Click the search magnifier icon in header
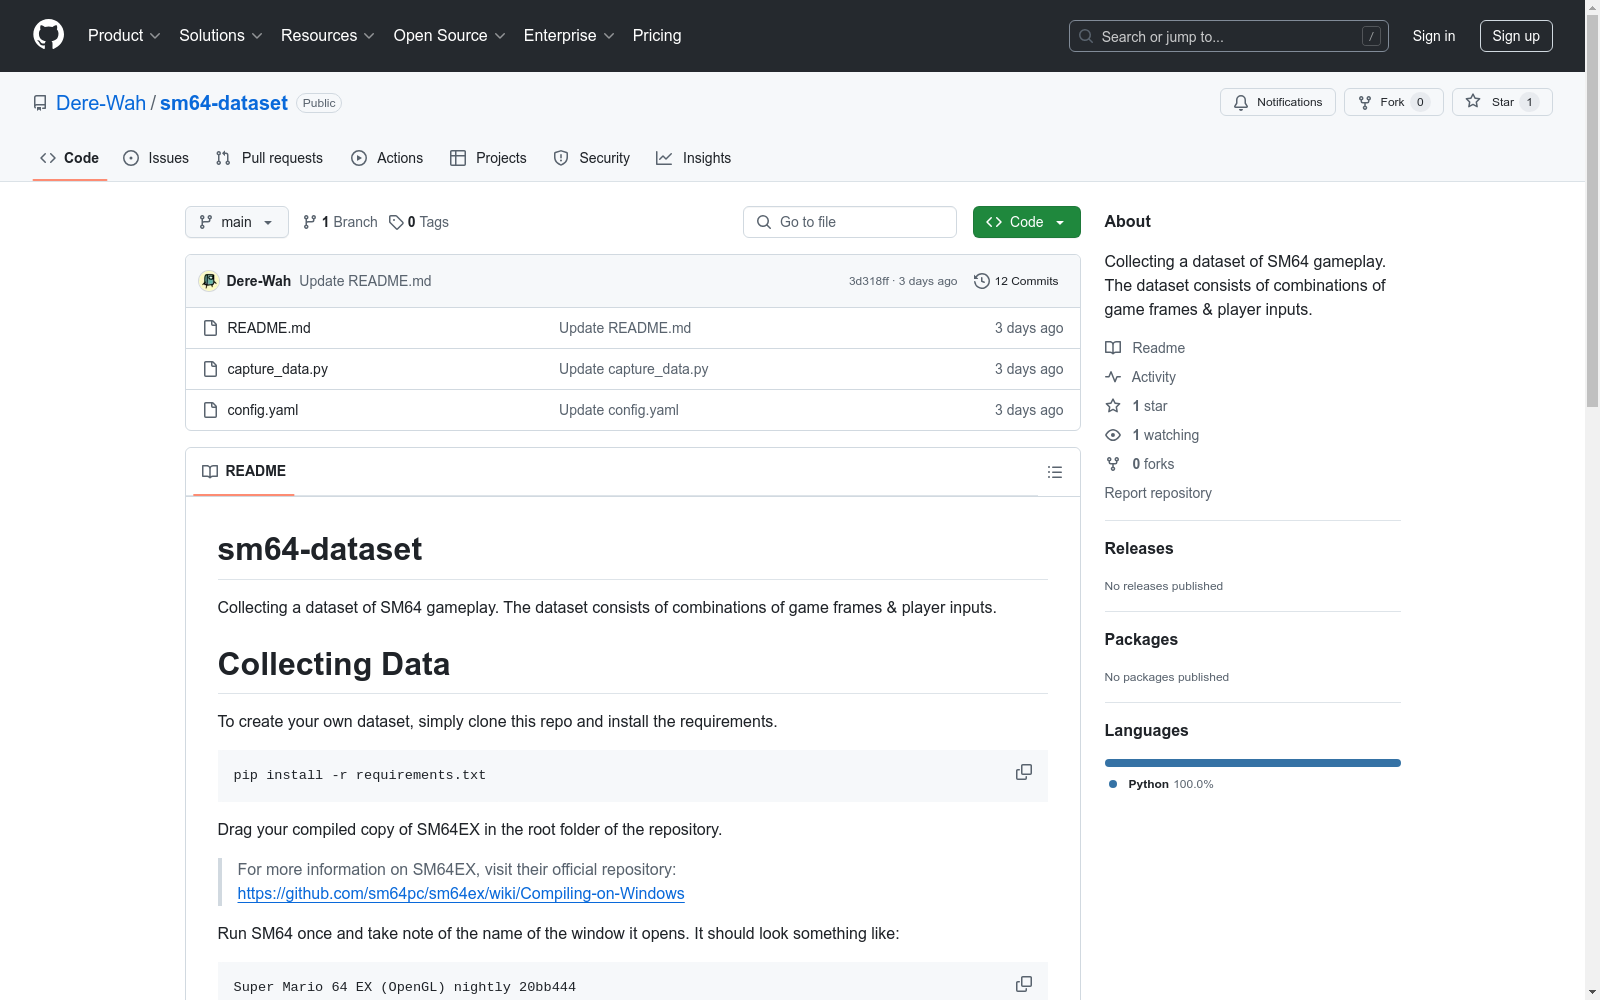 click(1086, 36)
